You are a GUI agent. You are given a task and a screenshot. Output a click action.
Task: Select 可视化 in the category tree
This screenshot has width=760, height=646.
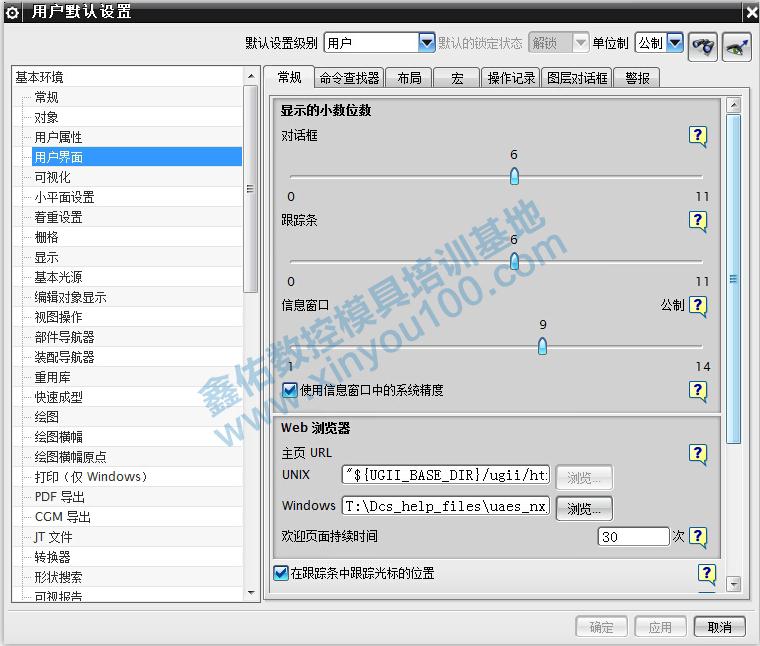point(53,177)
